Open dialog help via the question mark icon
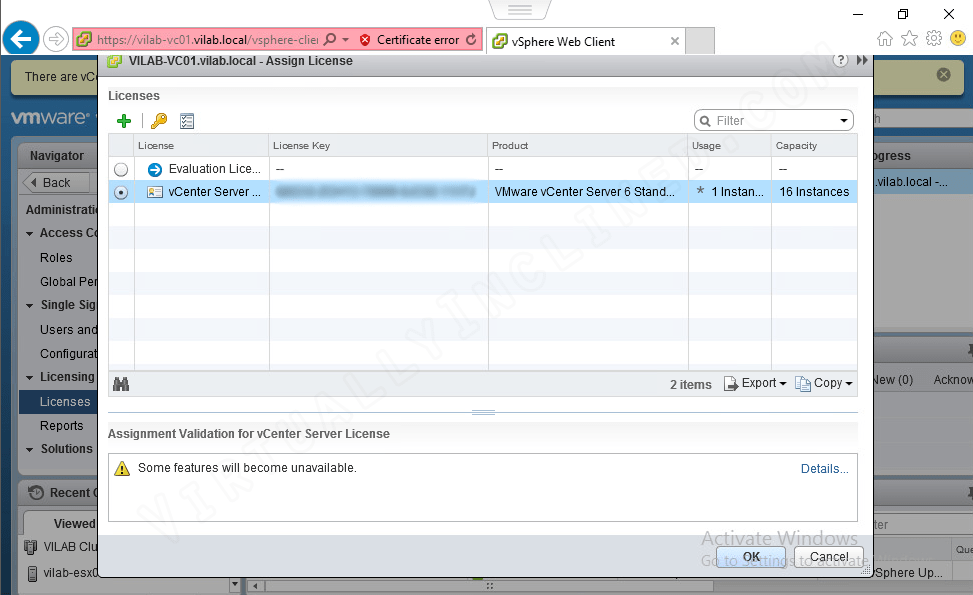The width and height of the screenshot is (973, 595). 840,59
